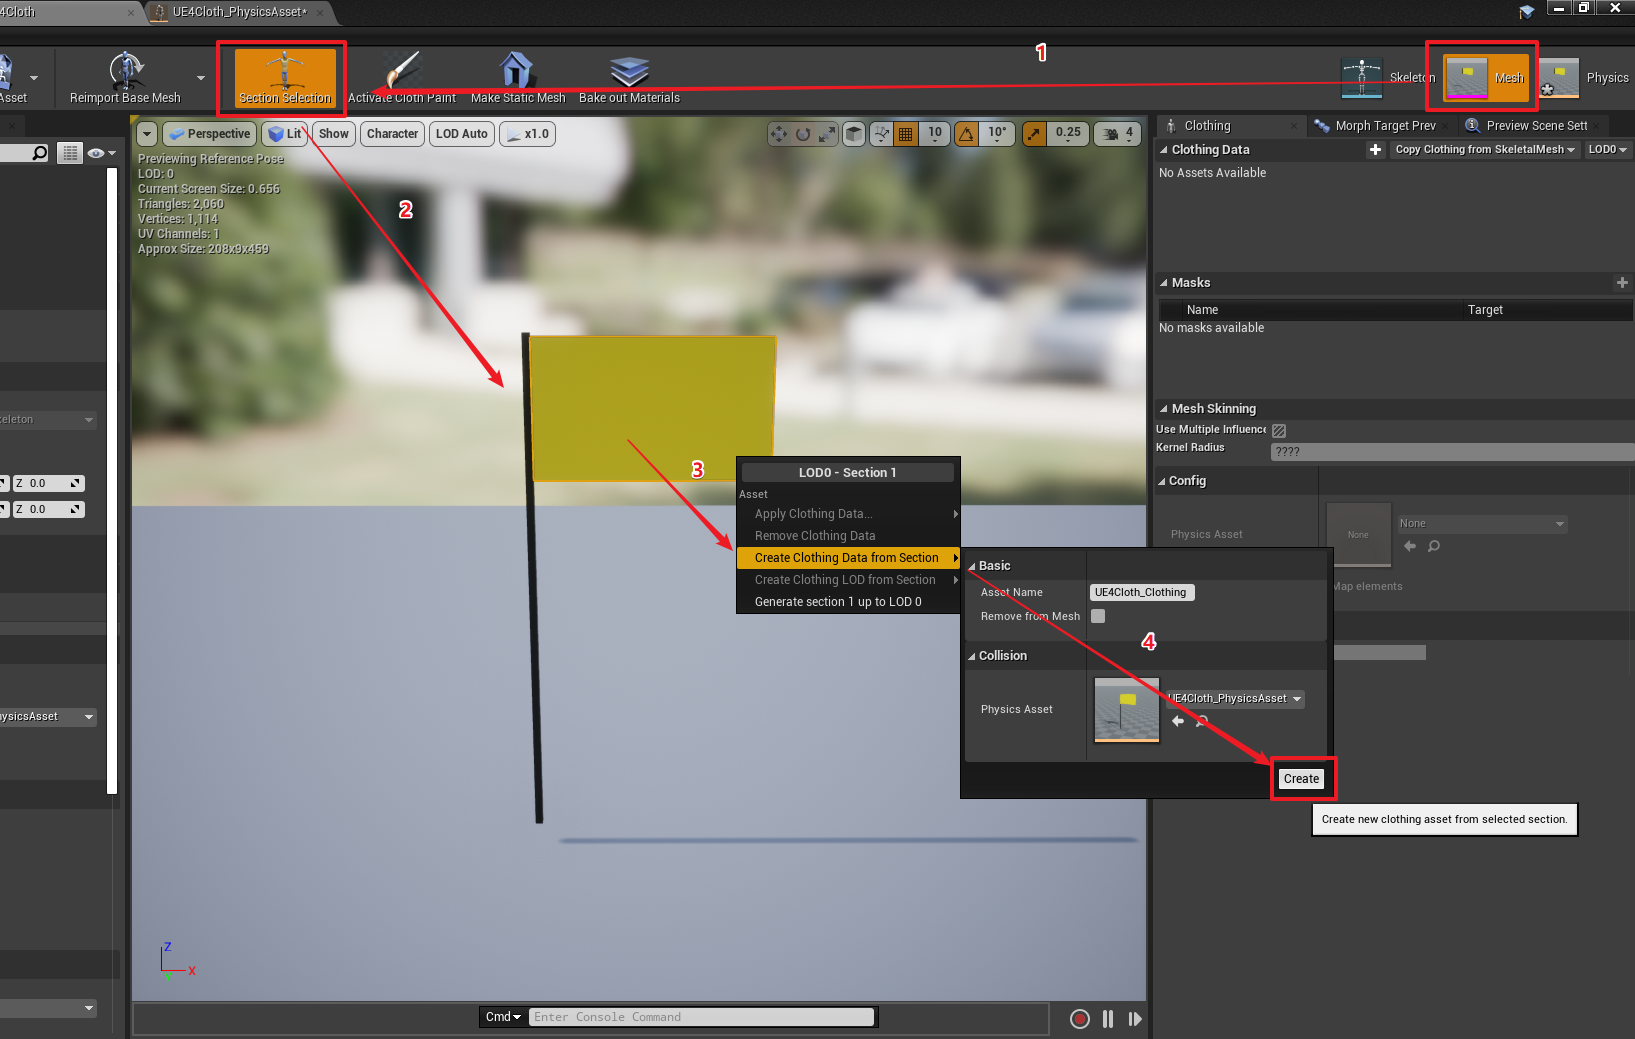This screenshot has height=1039, width=1635.
Task: Select Create Clothing LOD from Section
Action: pos(848,580)
